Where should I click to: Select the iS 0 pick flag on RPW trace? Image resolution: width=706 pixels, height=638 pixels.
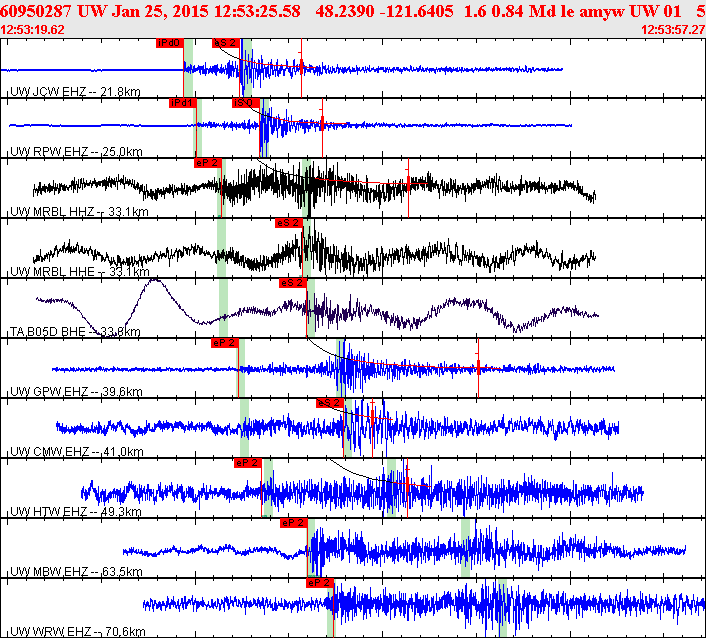click(246, 103)
